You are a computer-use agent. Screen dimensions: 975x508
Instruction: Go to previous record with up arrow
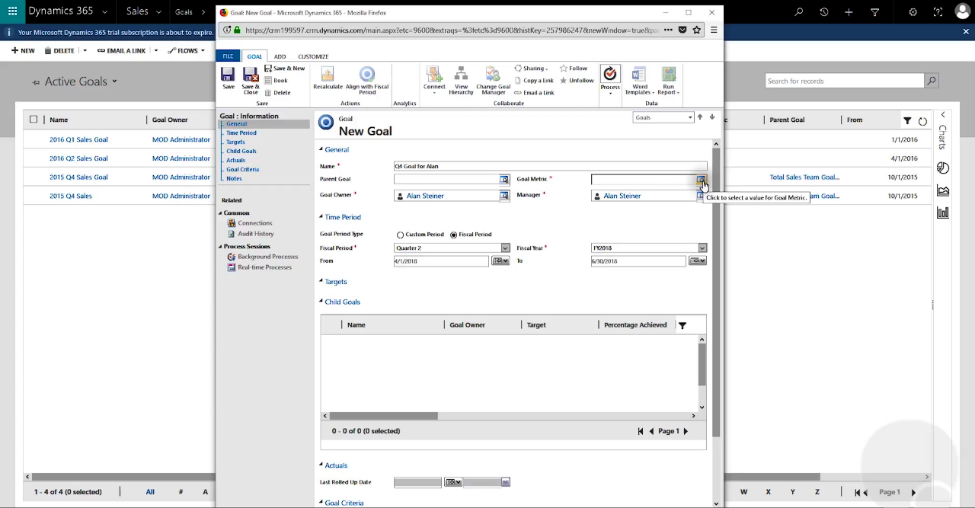[700, 118]
